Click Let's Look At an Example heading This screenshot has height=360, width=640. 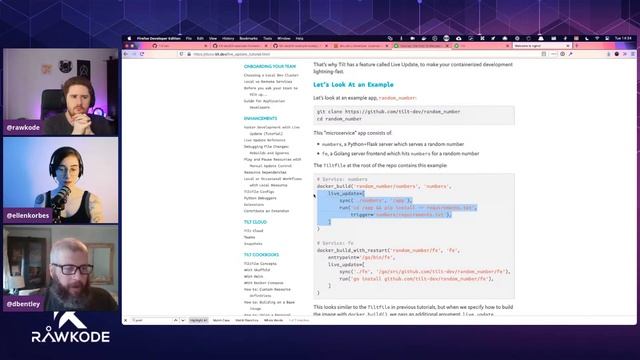click(x=353, y=84)
